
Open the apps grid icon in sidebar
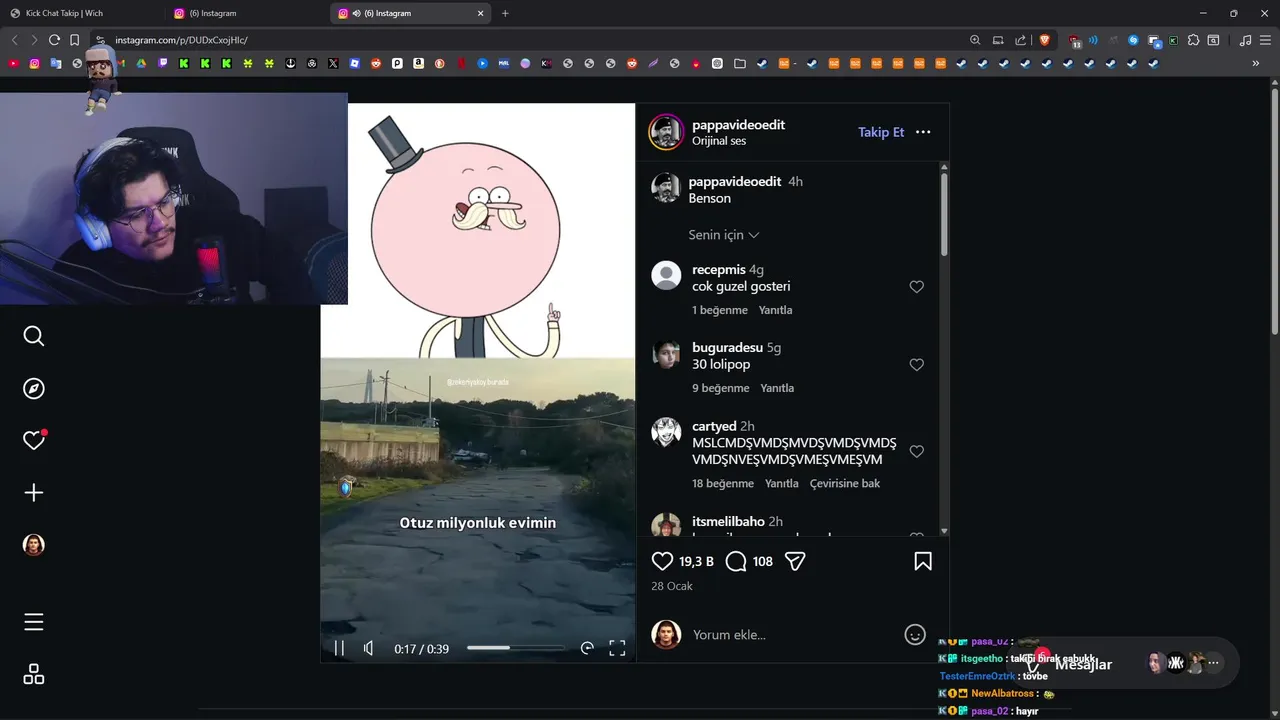[34, 674]
